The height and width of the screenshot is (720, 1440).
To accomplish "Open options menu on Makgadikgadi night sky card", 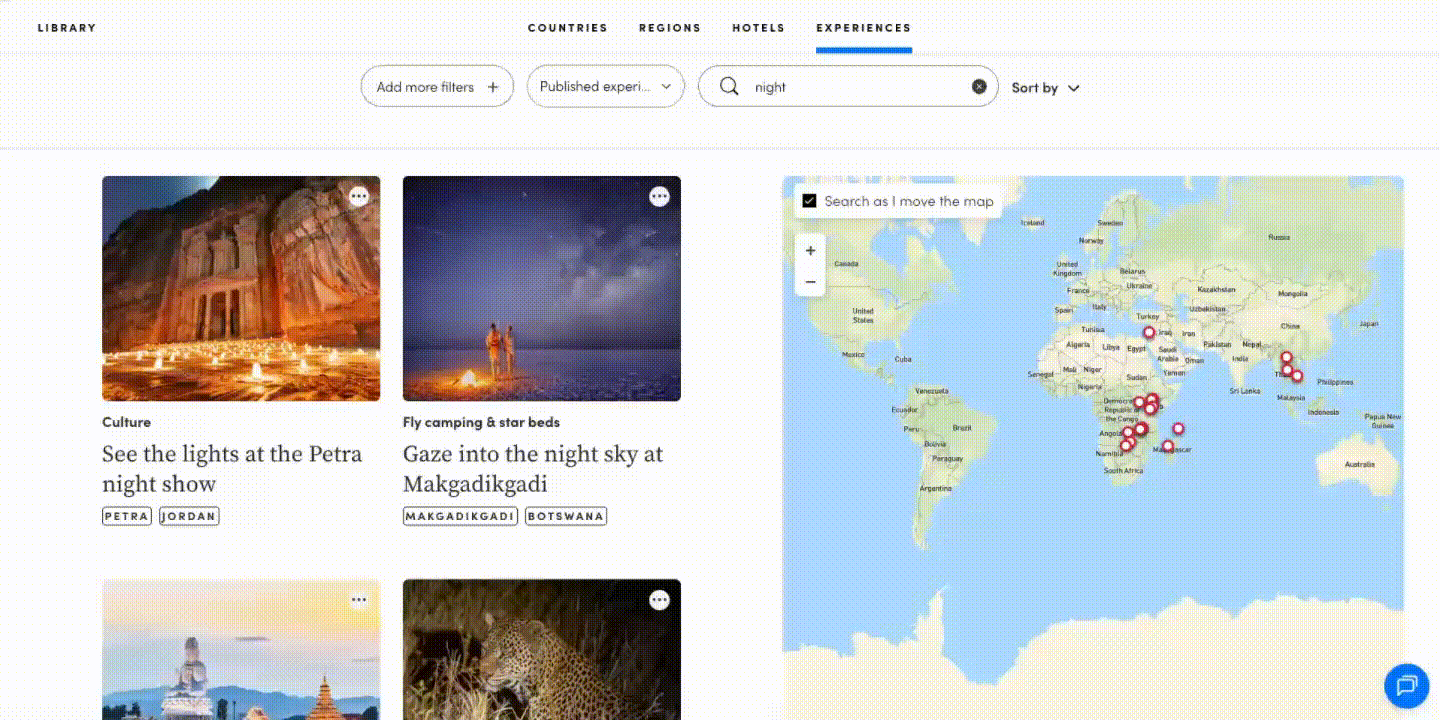I will [659, 197].
